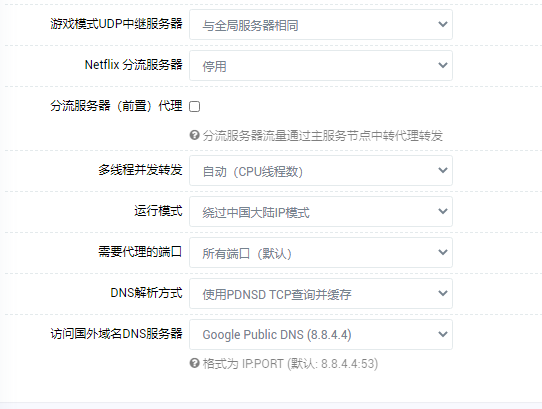Open 需要代理的端口 dropdown showing 所有端口（默认）
This screenshot has width=542, height=409.
coord(321,252)
